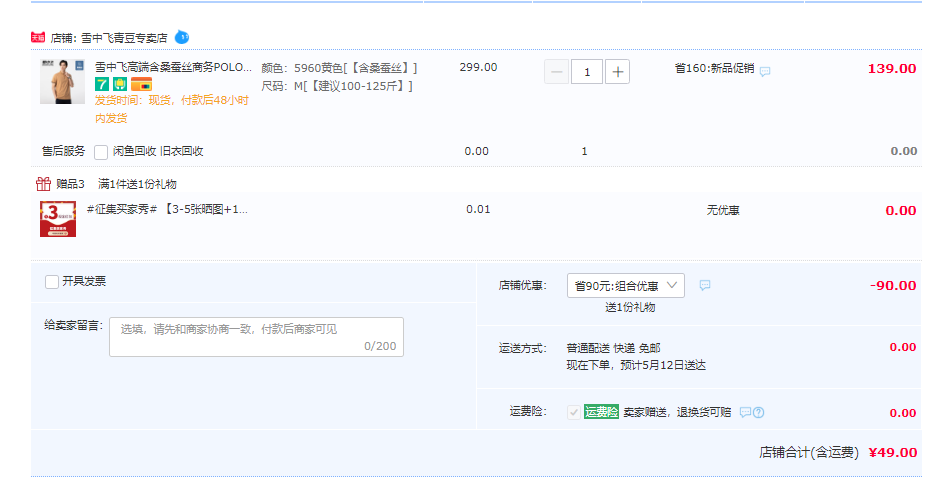
Task: Click the 现在下单，预计5月12日送达 delivery estimate
Action: pos(636,365)
